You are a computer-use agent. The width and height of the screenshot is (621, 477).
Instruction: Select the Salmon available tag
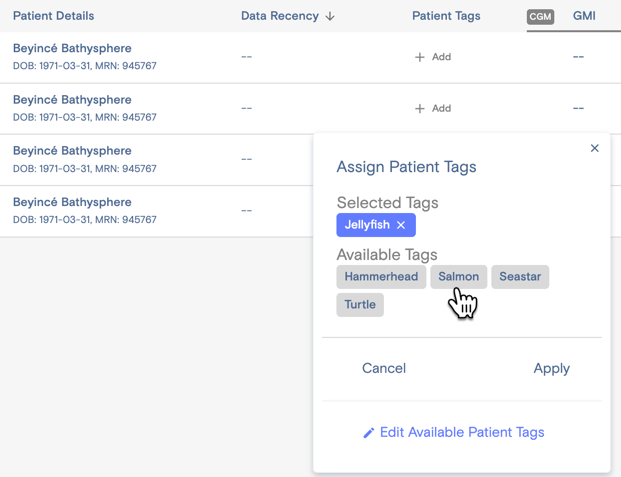coord(459,277)
